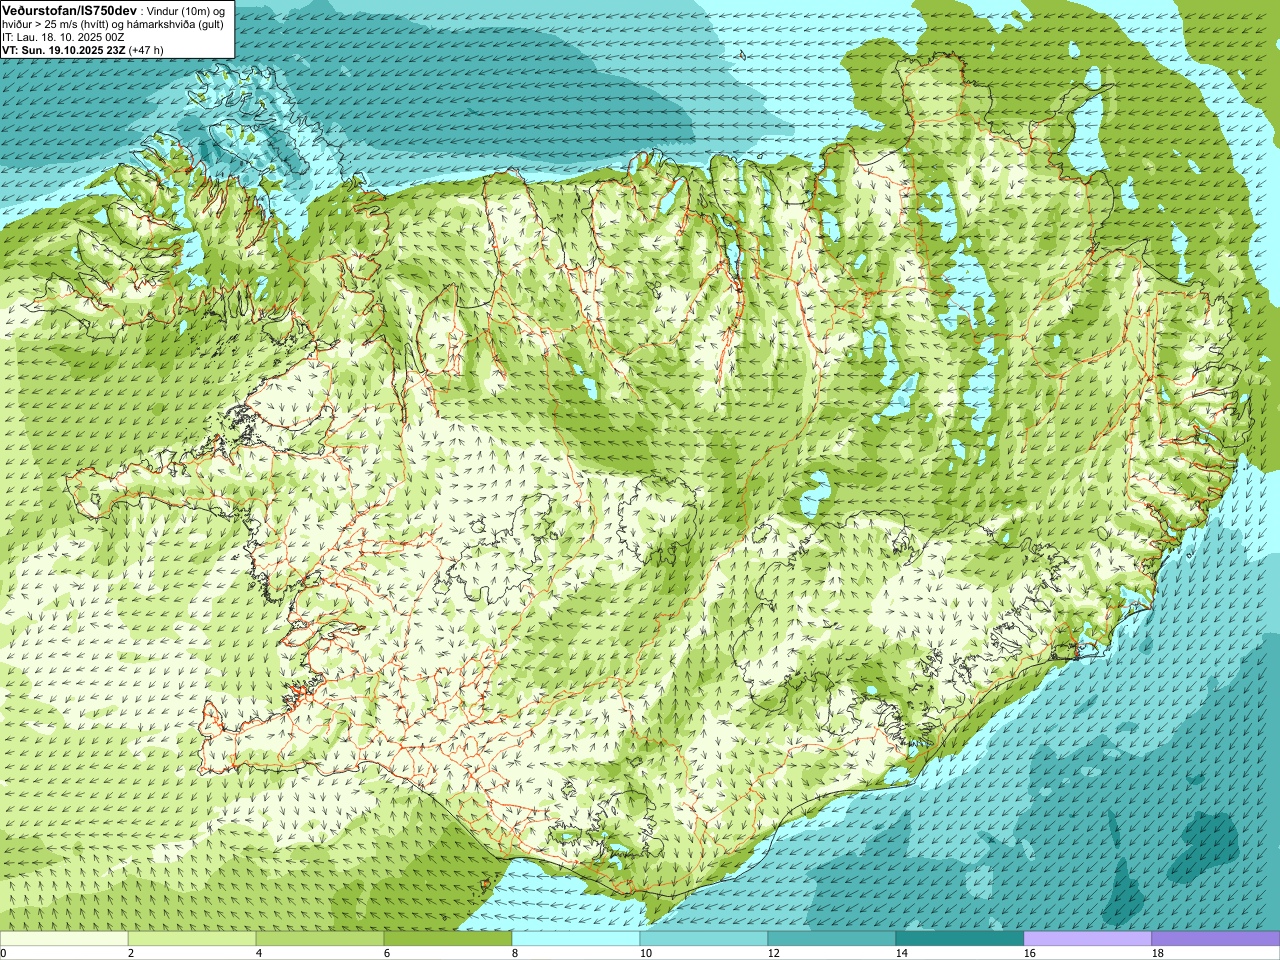Click the soft teal 10–12 m/s legend swatch
Viewport: 1280px width, 960px height.
point(704,939)
